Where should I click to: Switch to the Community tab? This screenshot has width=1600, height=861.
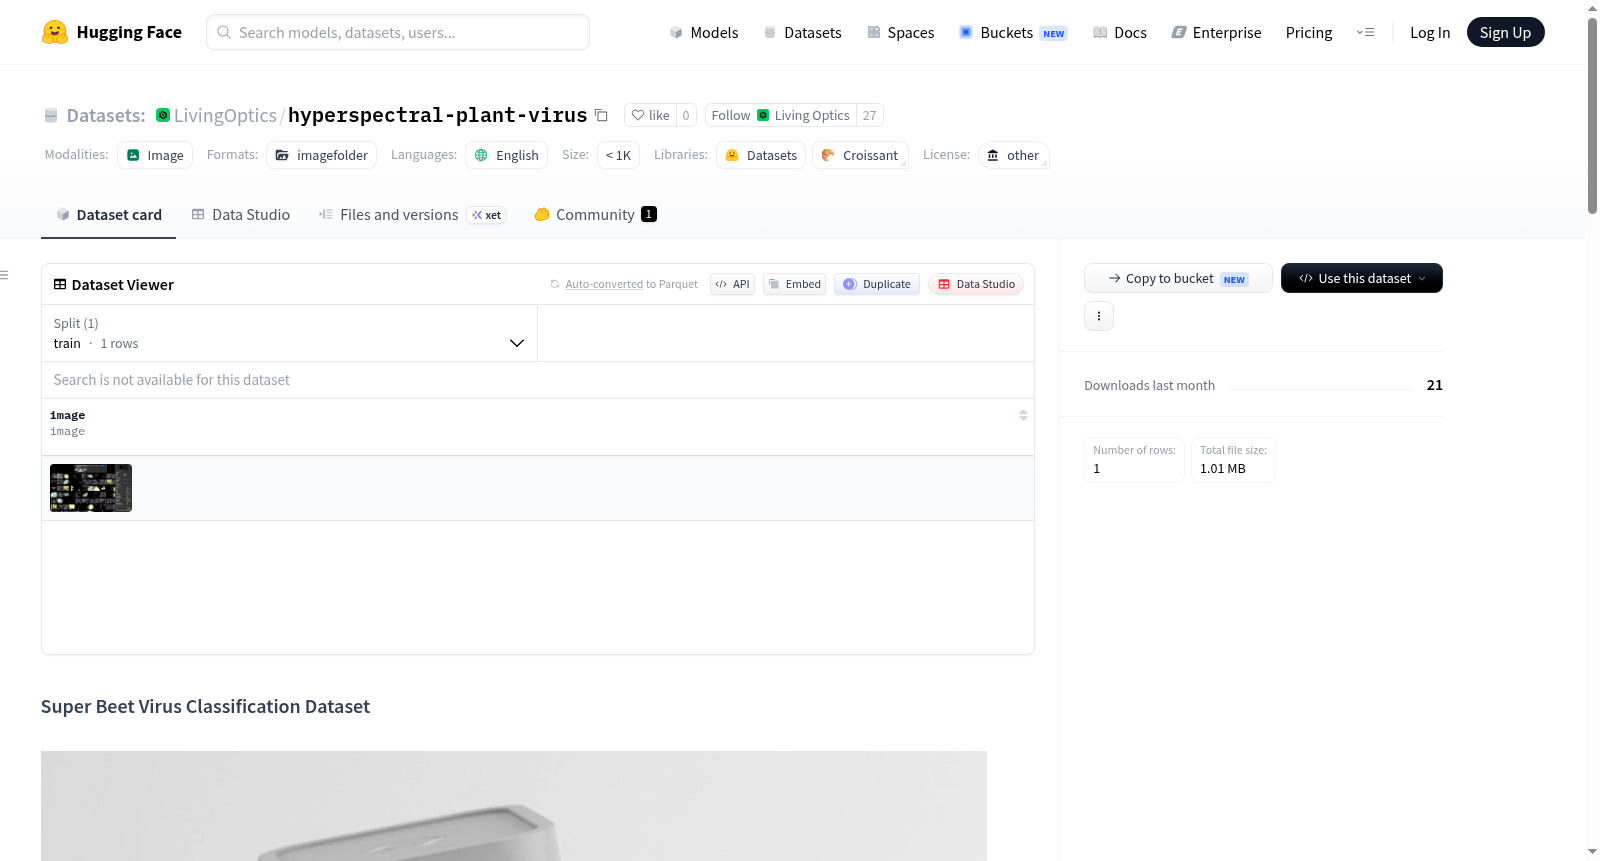(595, 215)
